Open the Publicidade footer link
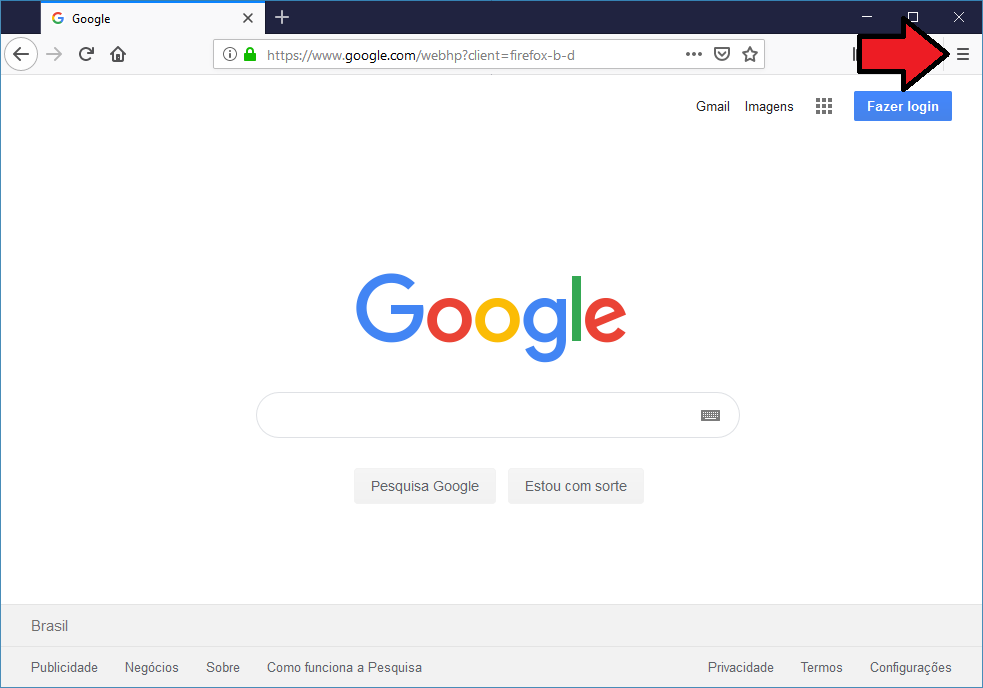 click(x=65, y=667)
